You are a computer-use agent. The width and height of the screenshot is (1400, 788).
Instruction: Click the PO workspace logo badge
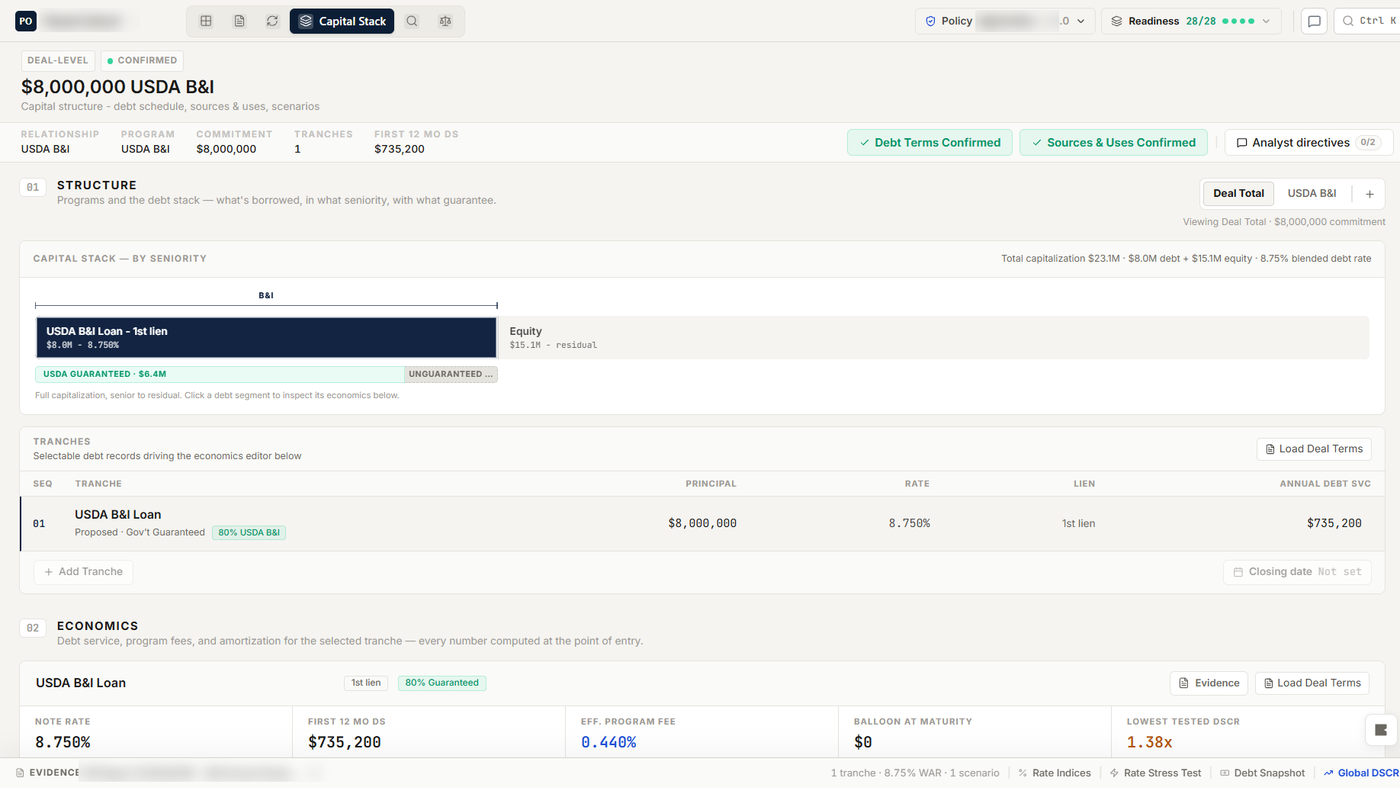pos(26,21)
